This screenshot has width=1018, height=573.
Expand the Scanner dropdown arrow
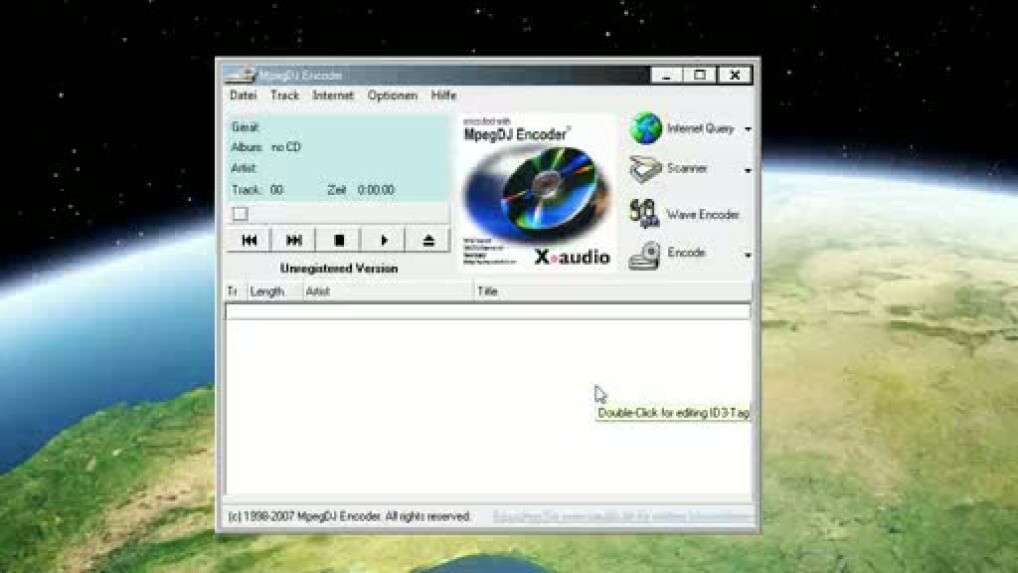tap(747, 171)
